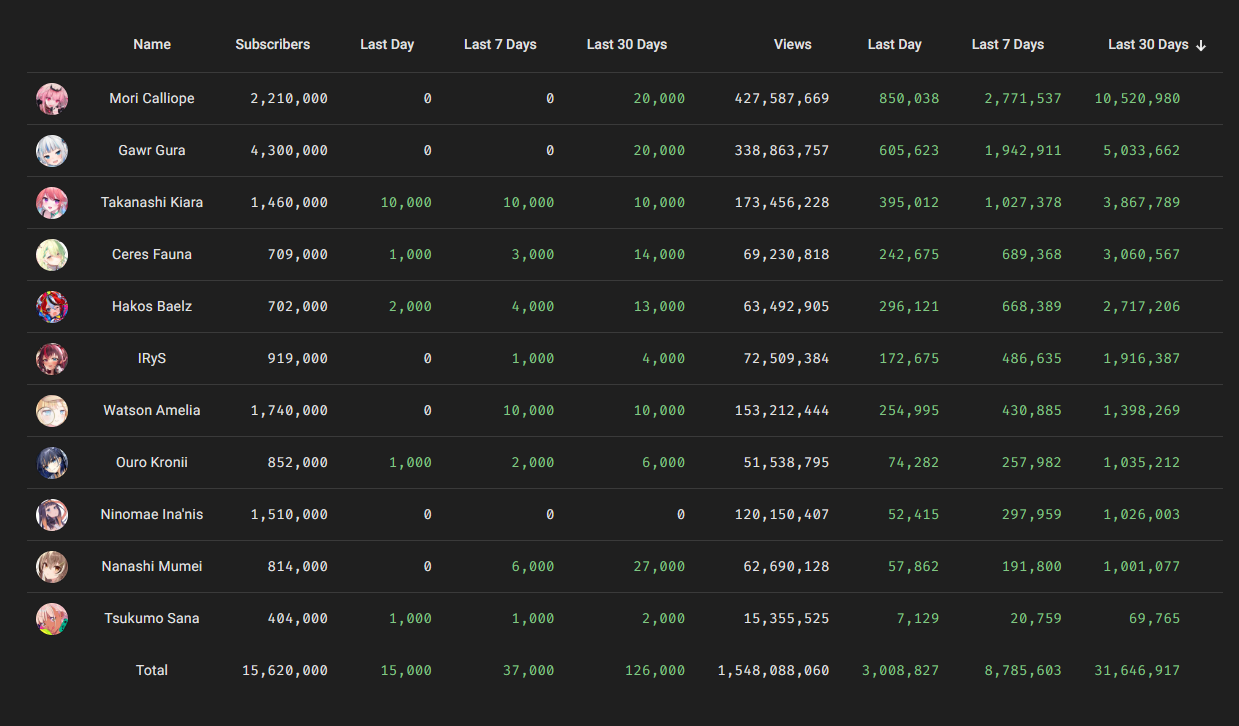
Task: Click Tsukumo Sana's avatar icon
Action: [x=52, y=619]
